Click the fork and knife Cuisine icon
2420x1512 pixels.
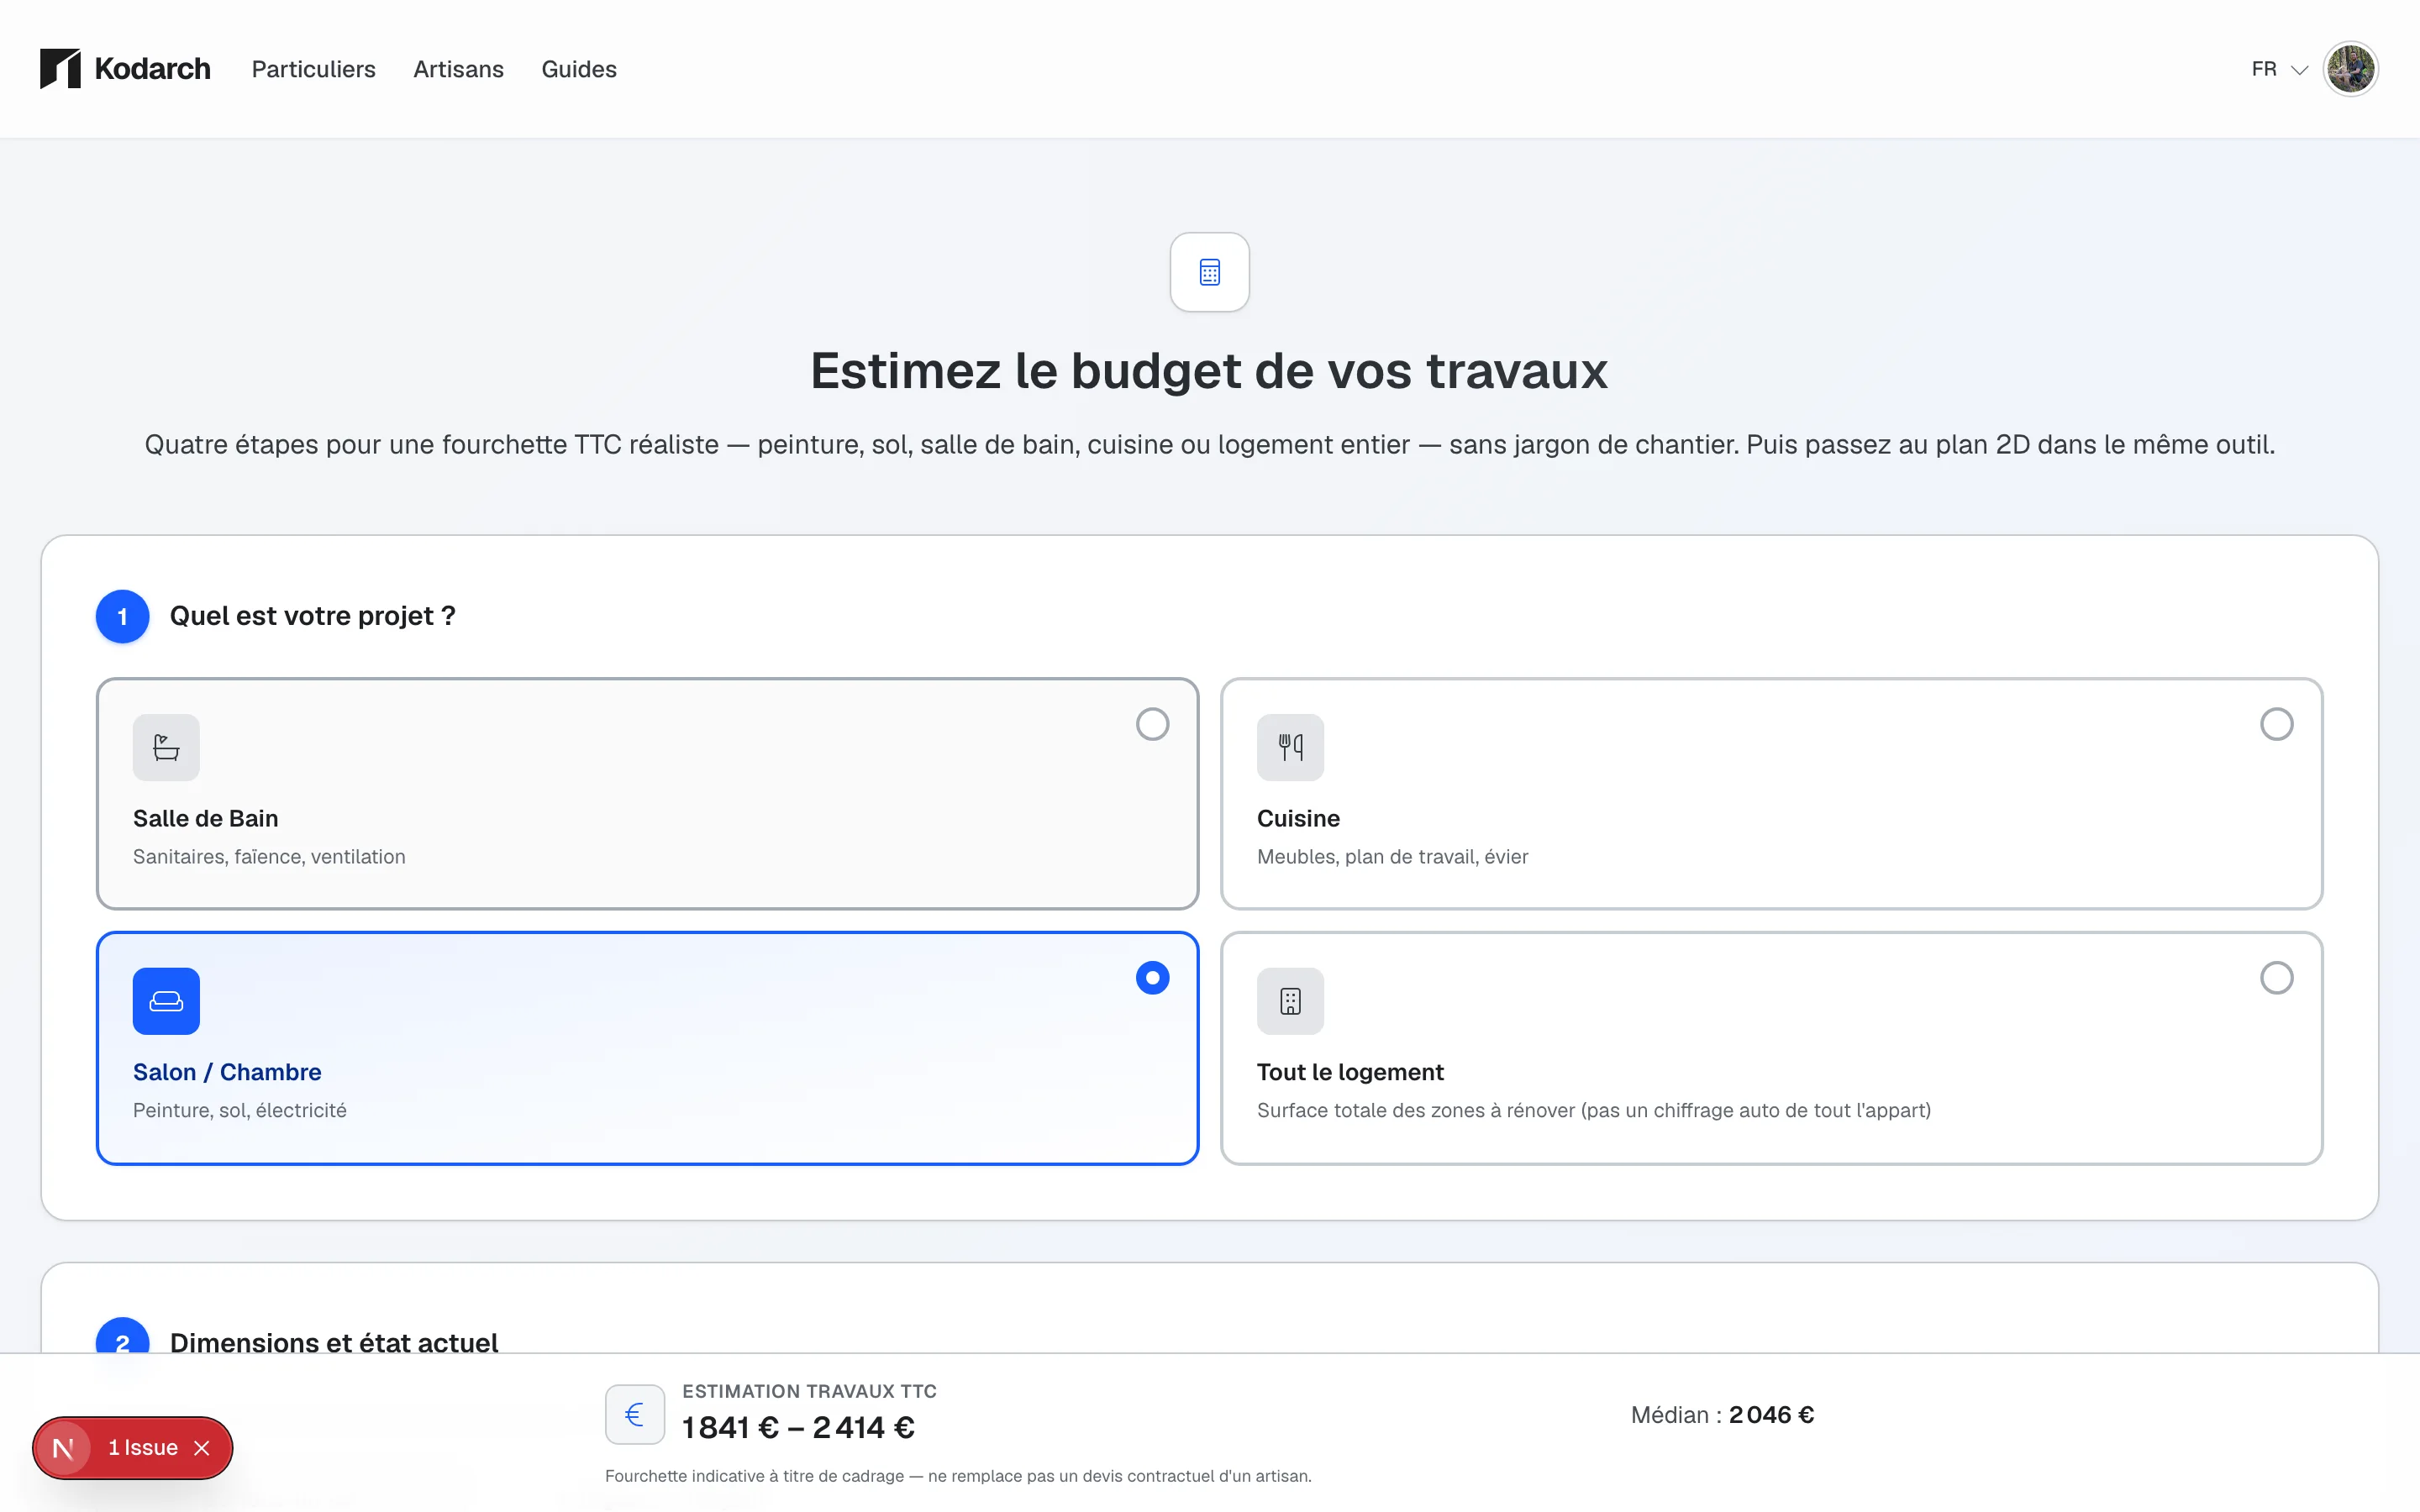pos(1290,747)
